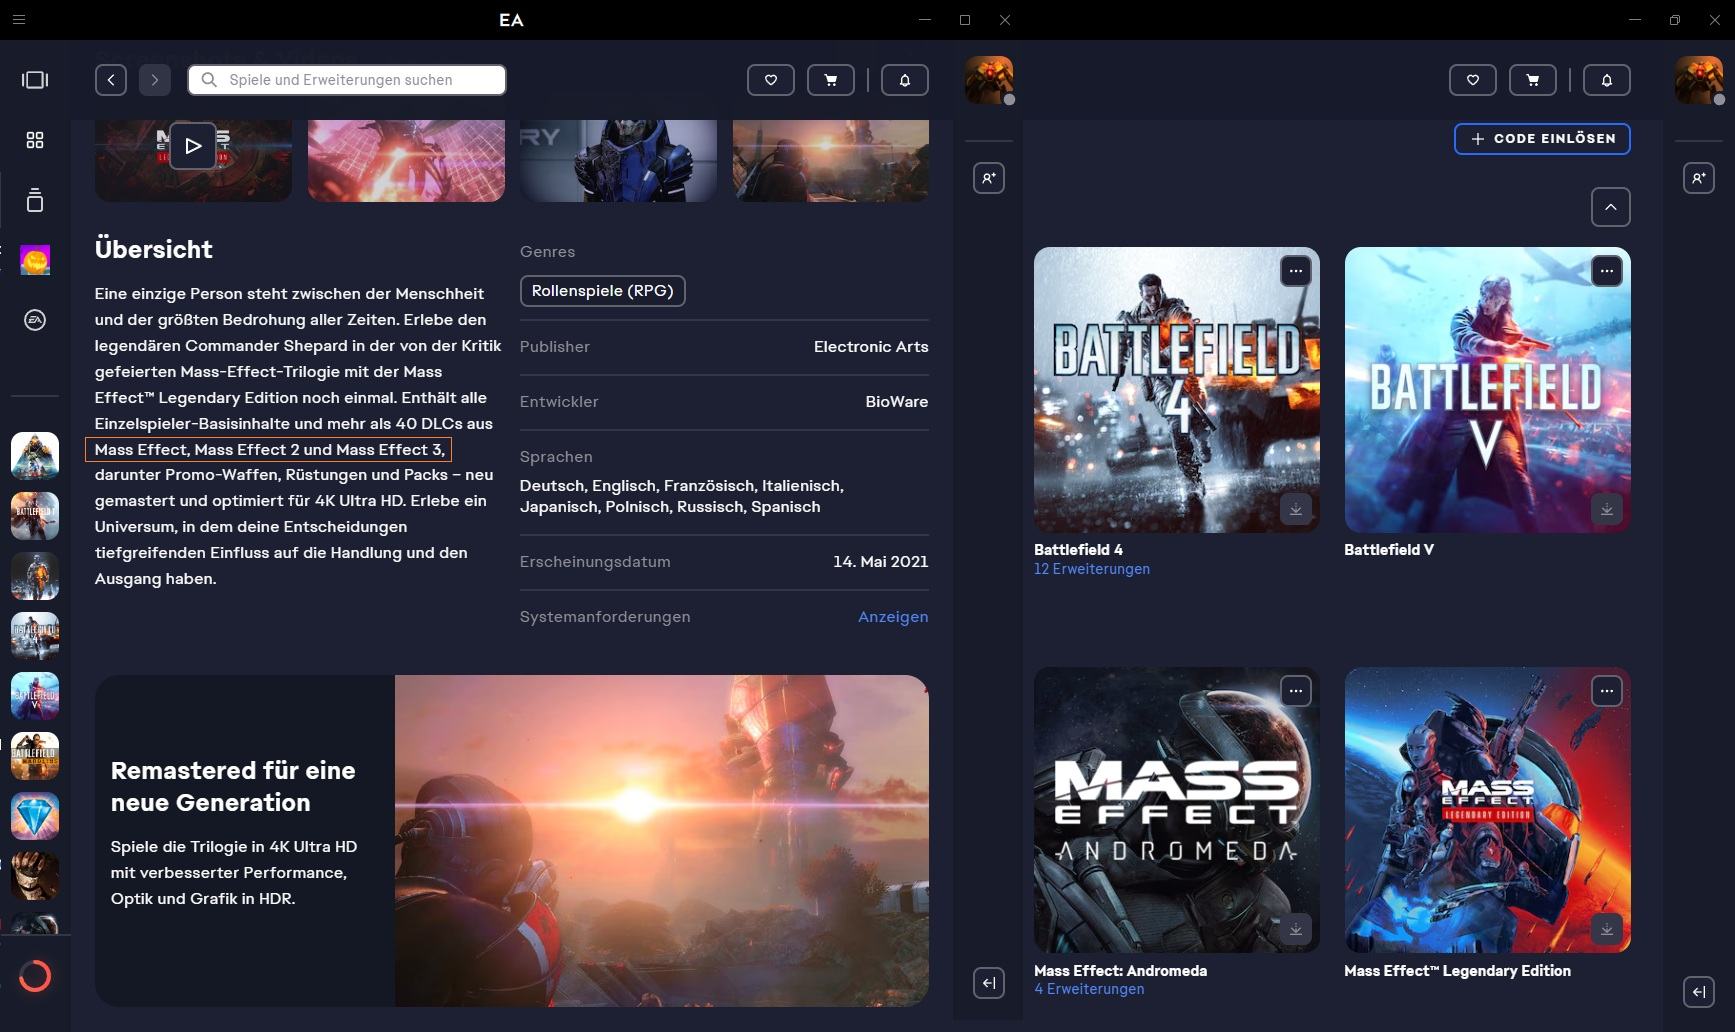
Task: Collapse the section with the chevron-up button
Action: [x=1611, y=207]
